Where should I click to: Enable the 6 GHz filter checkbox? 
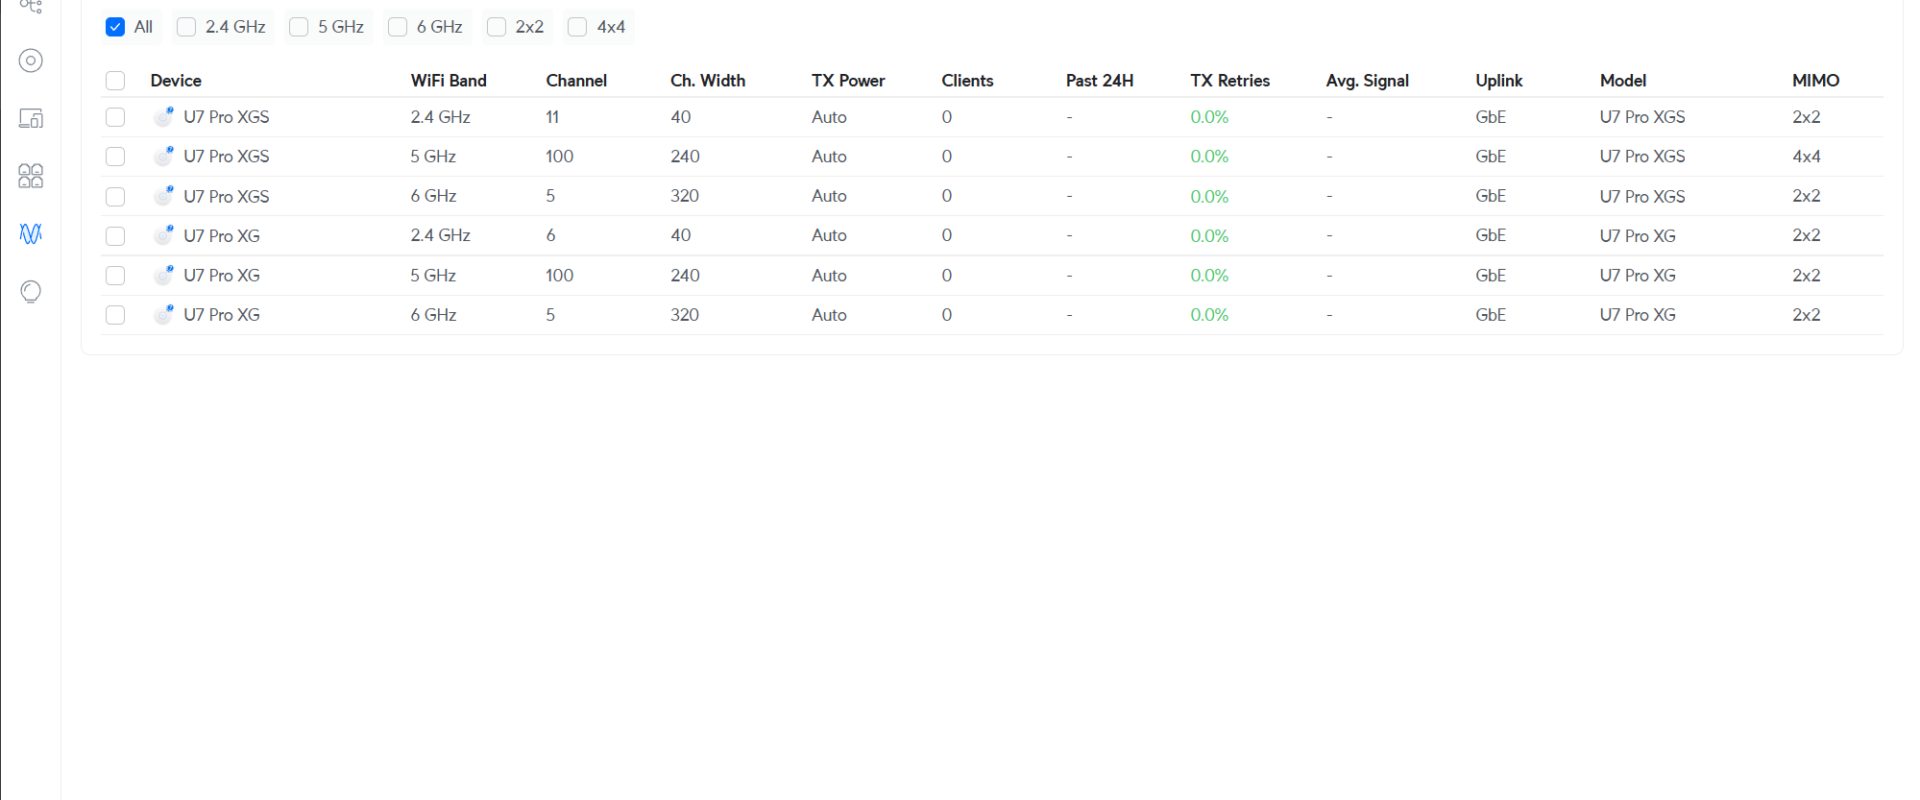(x=397, y=27)
